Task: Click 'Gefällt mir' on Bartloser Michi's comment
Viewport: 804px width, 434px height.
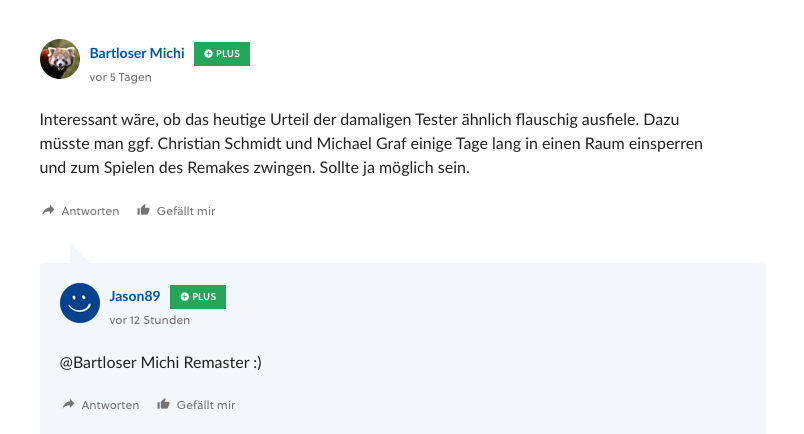Action: pos(186,211)
